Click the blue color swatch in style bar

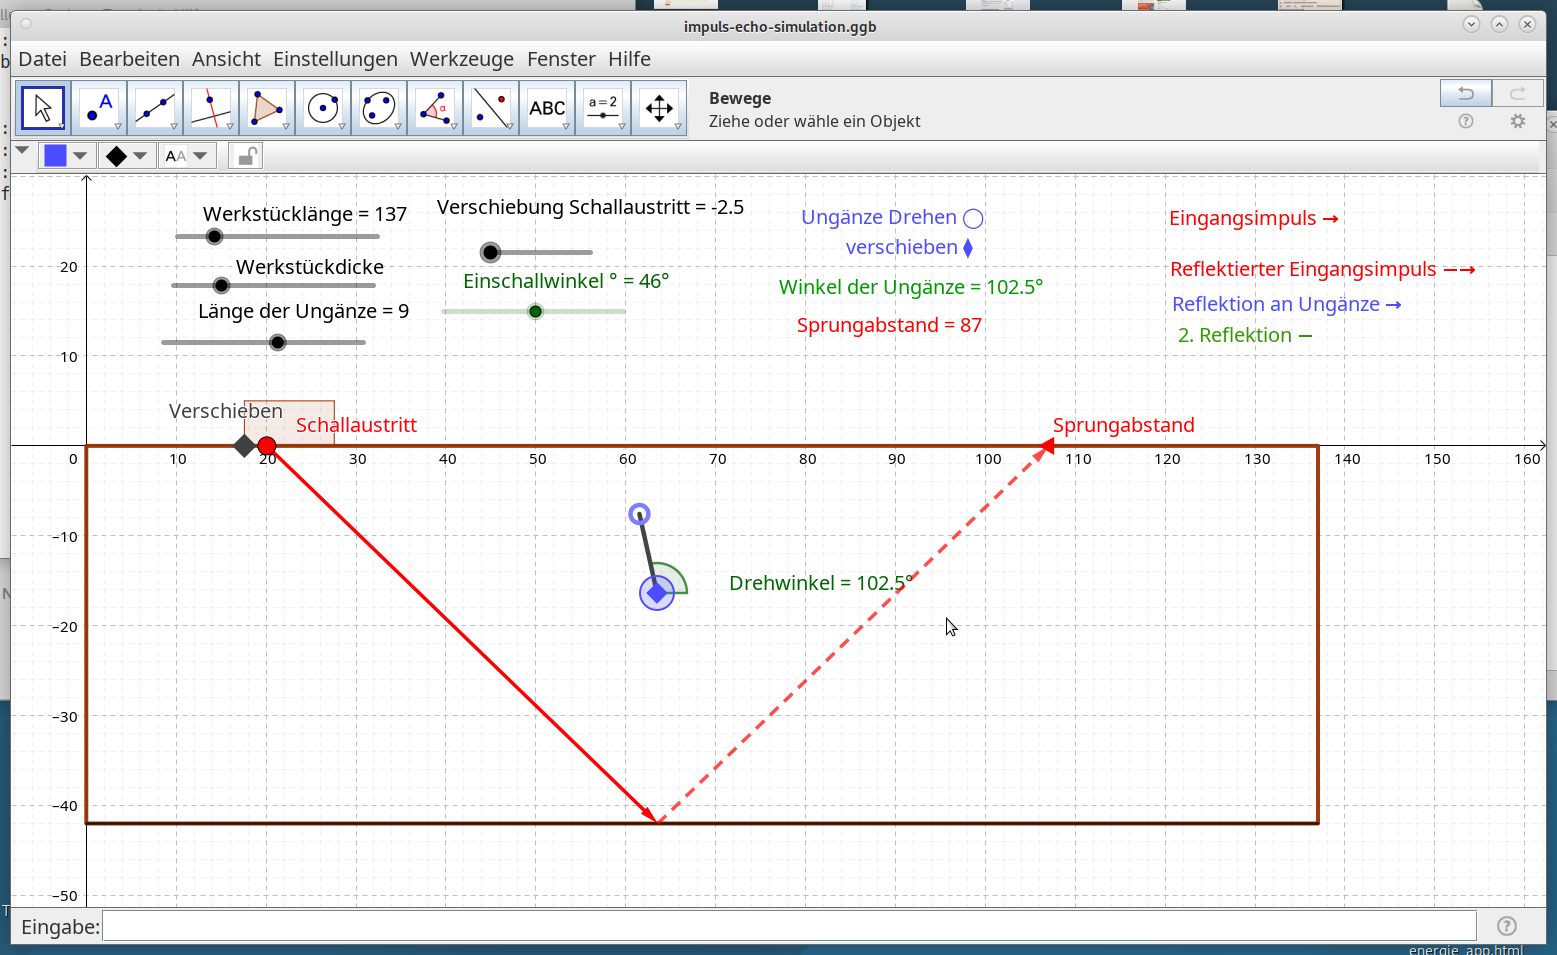(55, 156)
